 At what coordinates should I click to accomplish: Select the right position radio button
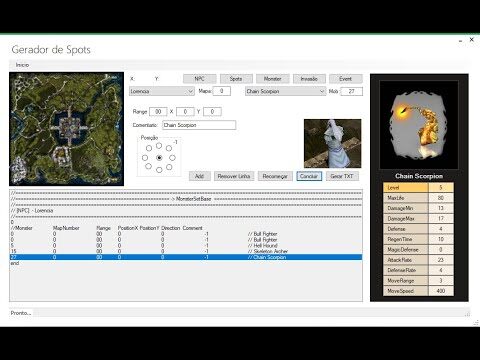[172, 158]
